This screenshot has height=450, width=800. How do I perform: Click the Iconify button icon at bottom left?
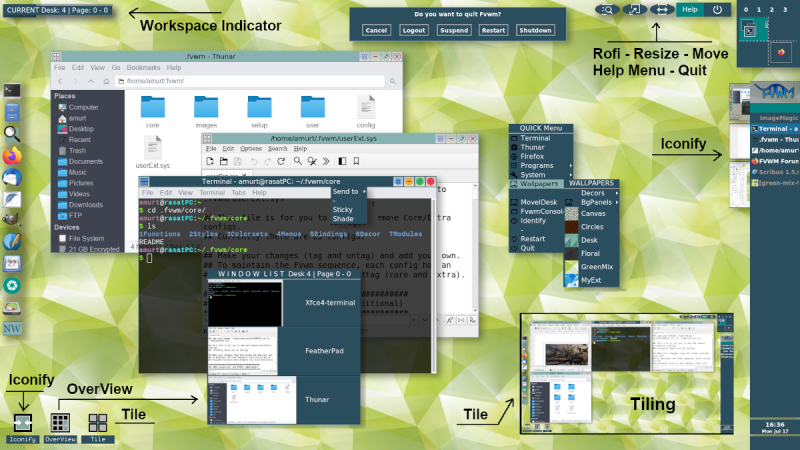[x=22, y=423]
